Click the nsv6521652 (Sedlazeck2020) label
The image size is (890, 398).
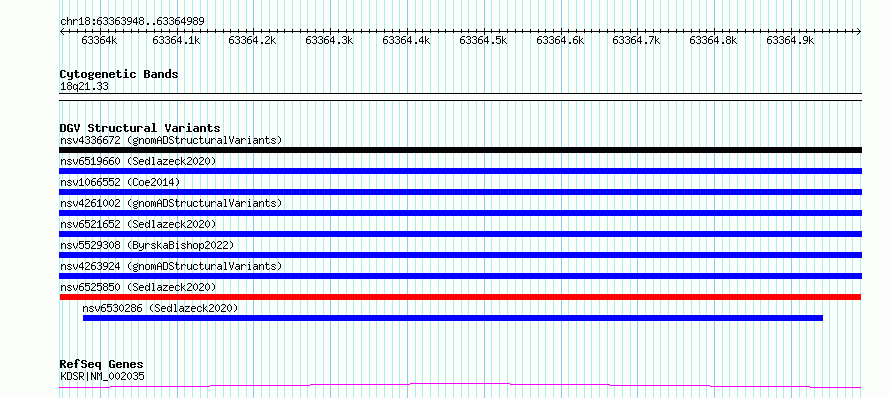[138, 224]
